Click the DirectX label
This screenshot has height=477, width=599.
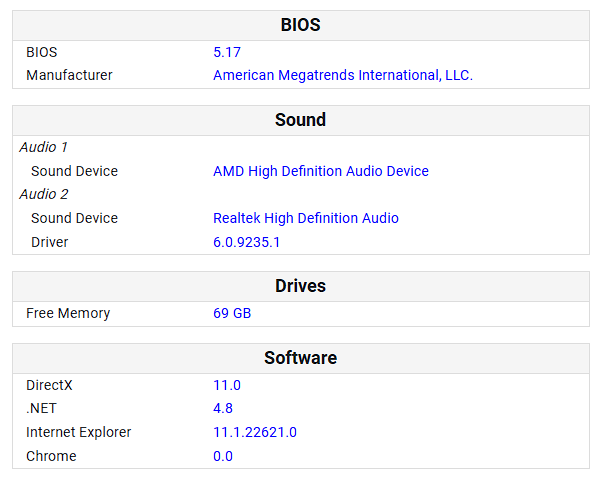[49, 385]
